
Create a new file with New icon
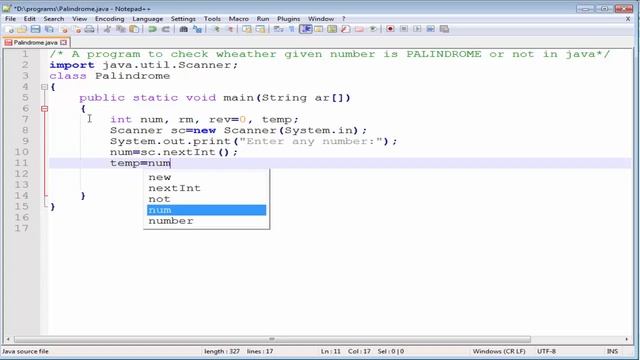[9, 29]
